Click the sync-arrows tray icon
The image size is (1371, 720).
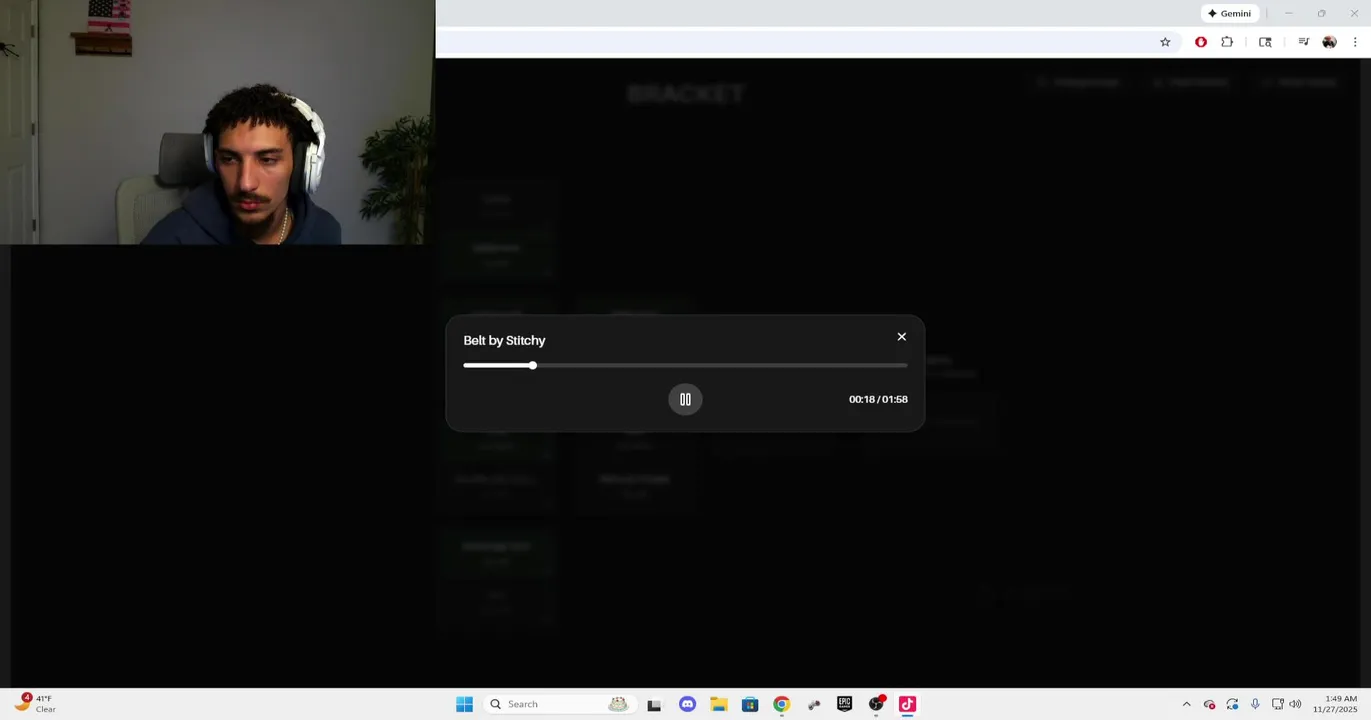click(1232, 704)
